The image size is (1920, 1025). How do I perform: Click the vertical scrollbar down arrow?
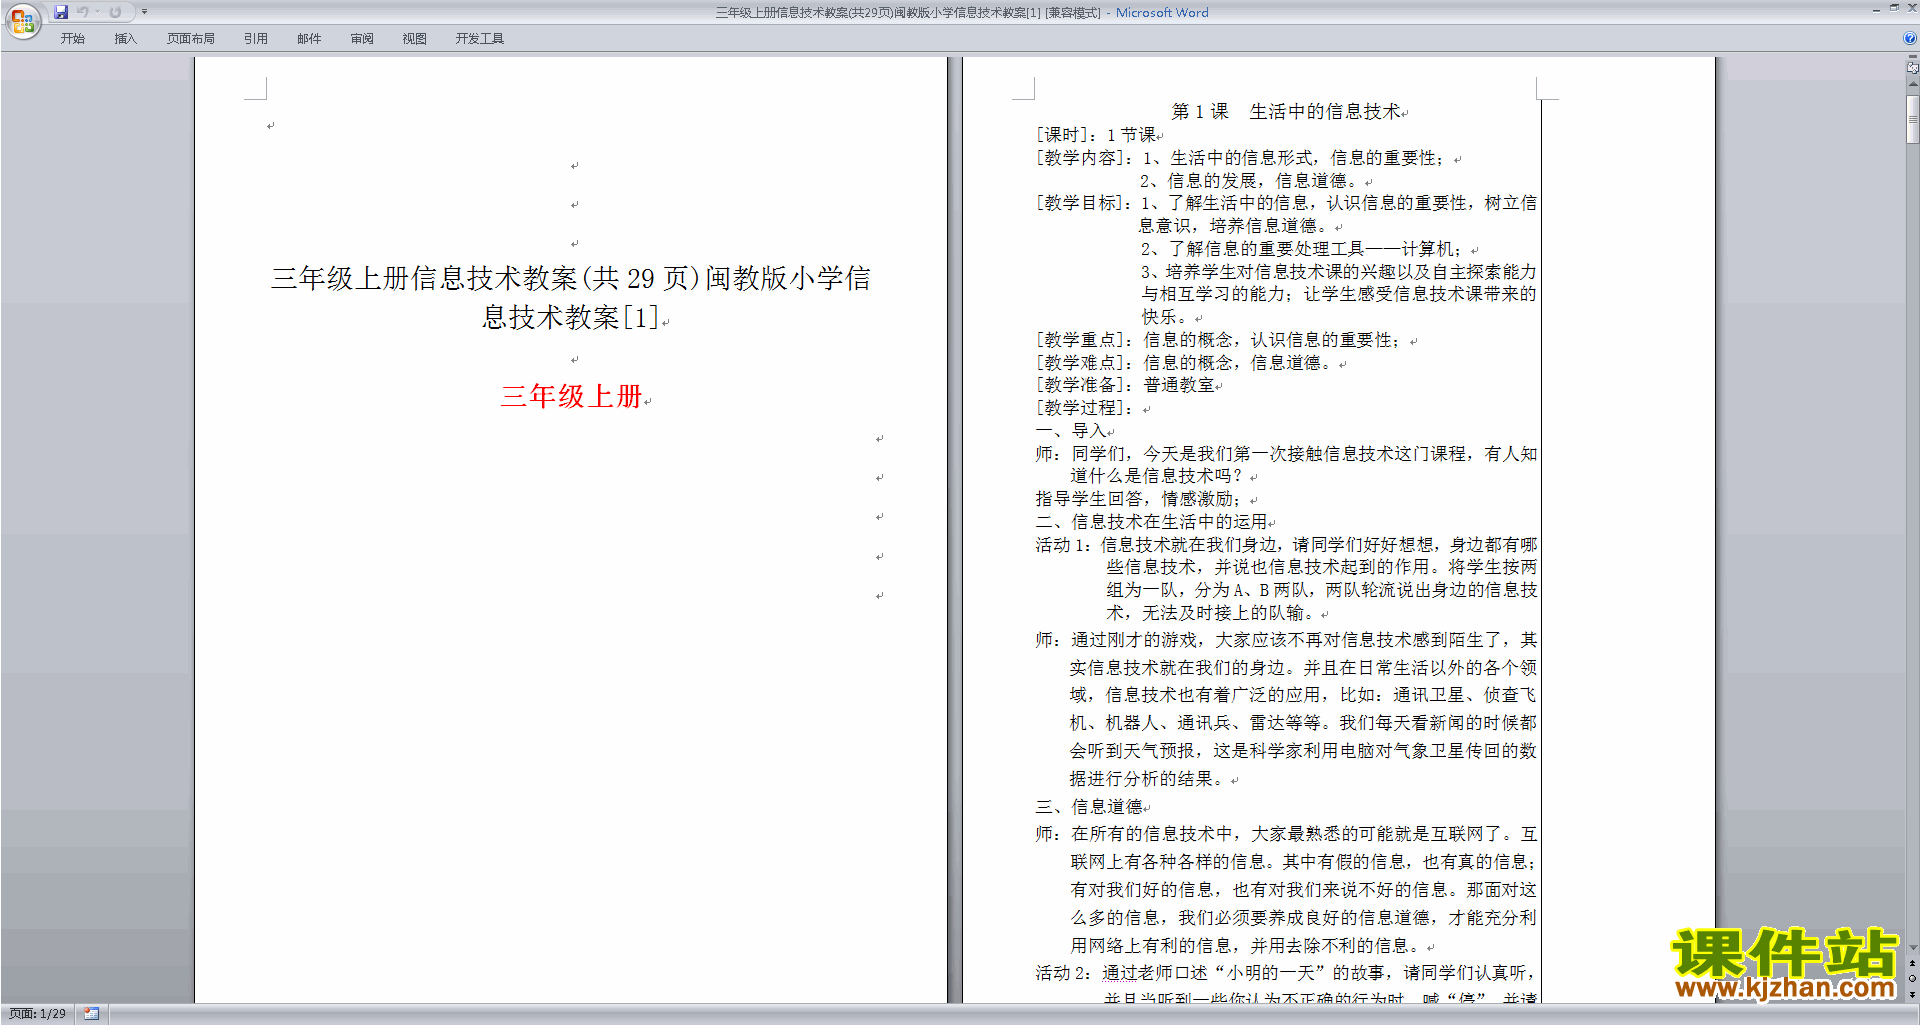1913,948
